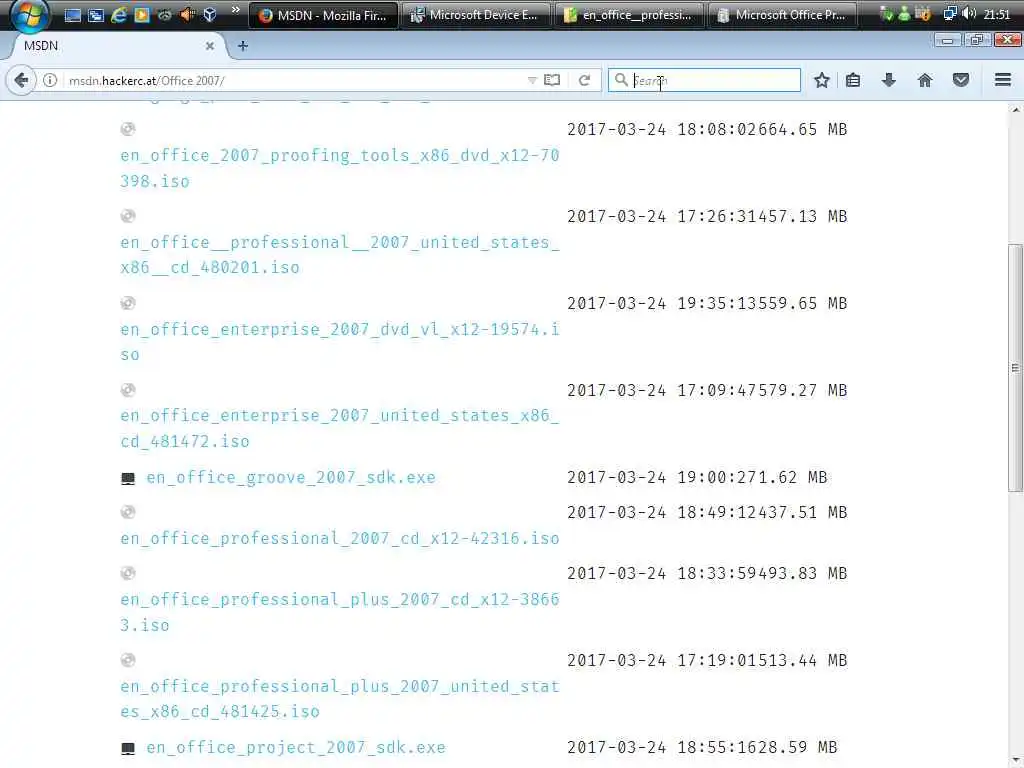Open a new tab with plus button
The width and height of the screenshot is (1024, 768).
point(243,46)
